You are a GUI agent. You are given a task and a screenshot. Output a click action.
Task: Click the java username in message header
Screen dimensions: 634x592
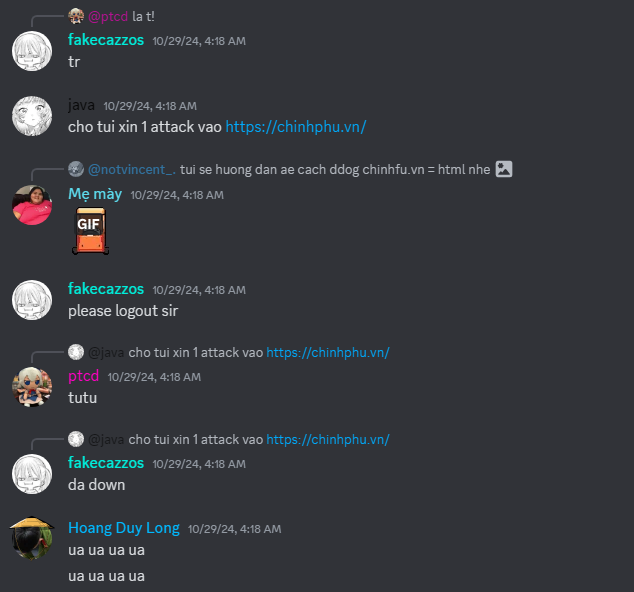point(81,105)
